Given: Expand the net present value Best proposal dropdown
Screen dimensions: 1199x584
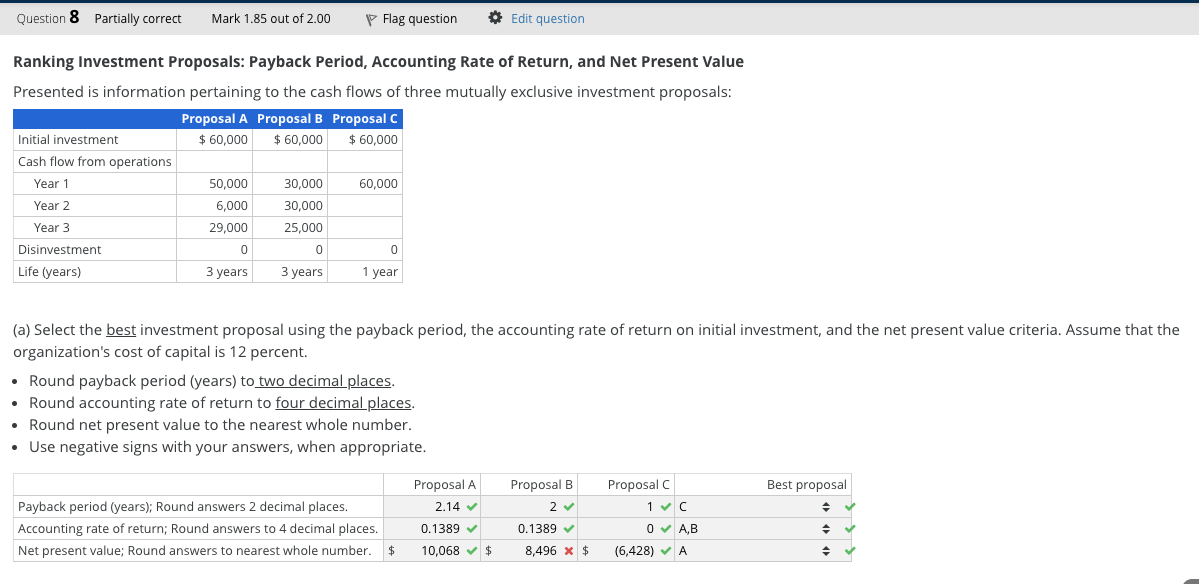Looking at the screenshot, I should (x=762, y=550).
